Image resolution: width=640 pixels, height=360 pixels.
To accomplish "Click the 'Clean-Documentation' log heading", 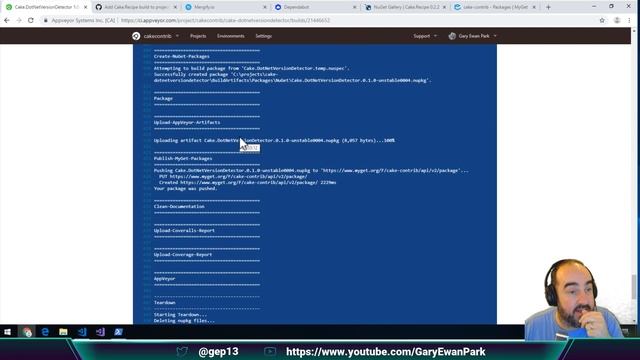I will coord(179,207).
